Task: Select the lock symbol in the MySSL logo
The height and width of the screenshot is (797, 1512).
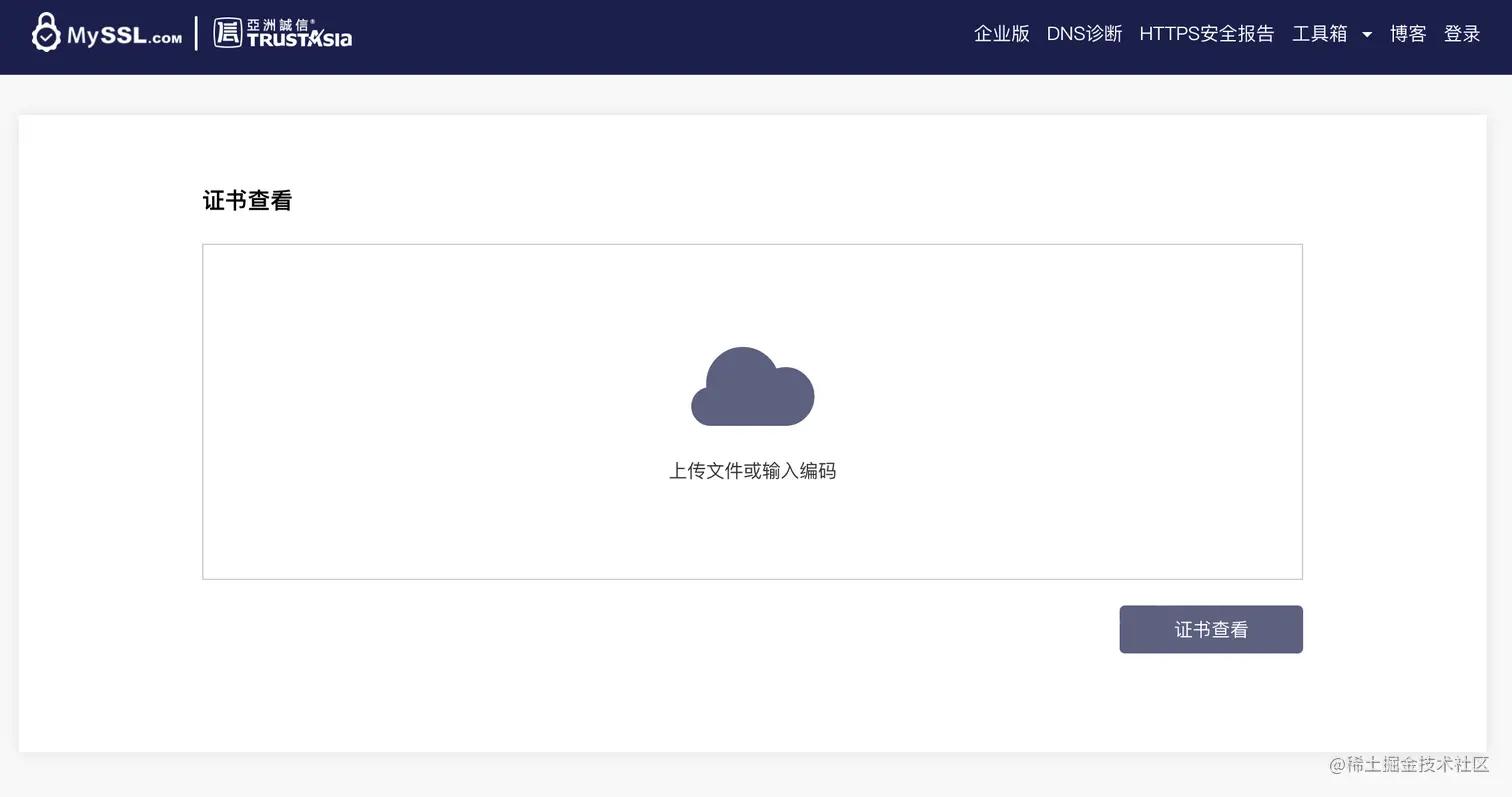Action: [46, 32]
